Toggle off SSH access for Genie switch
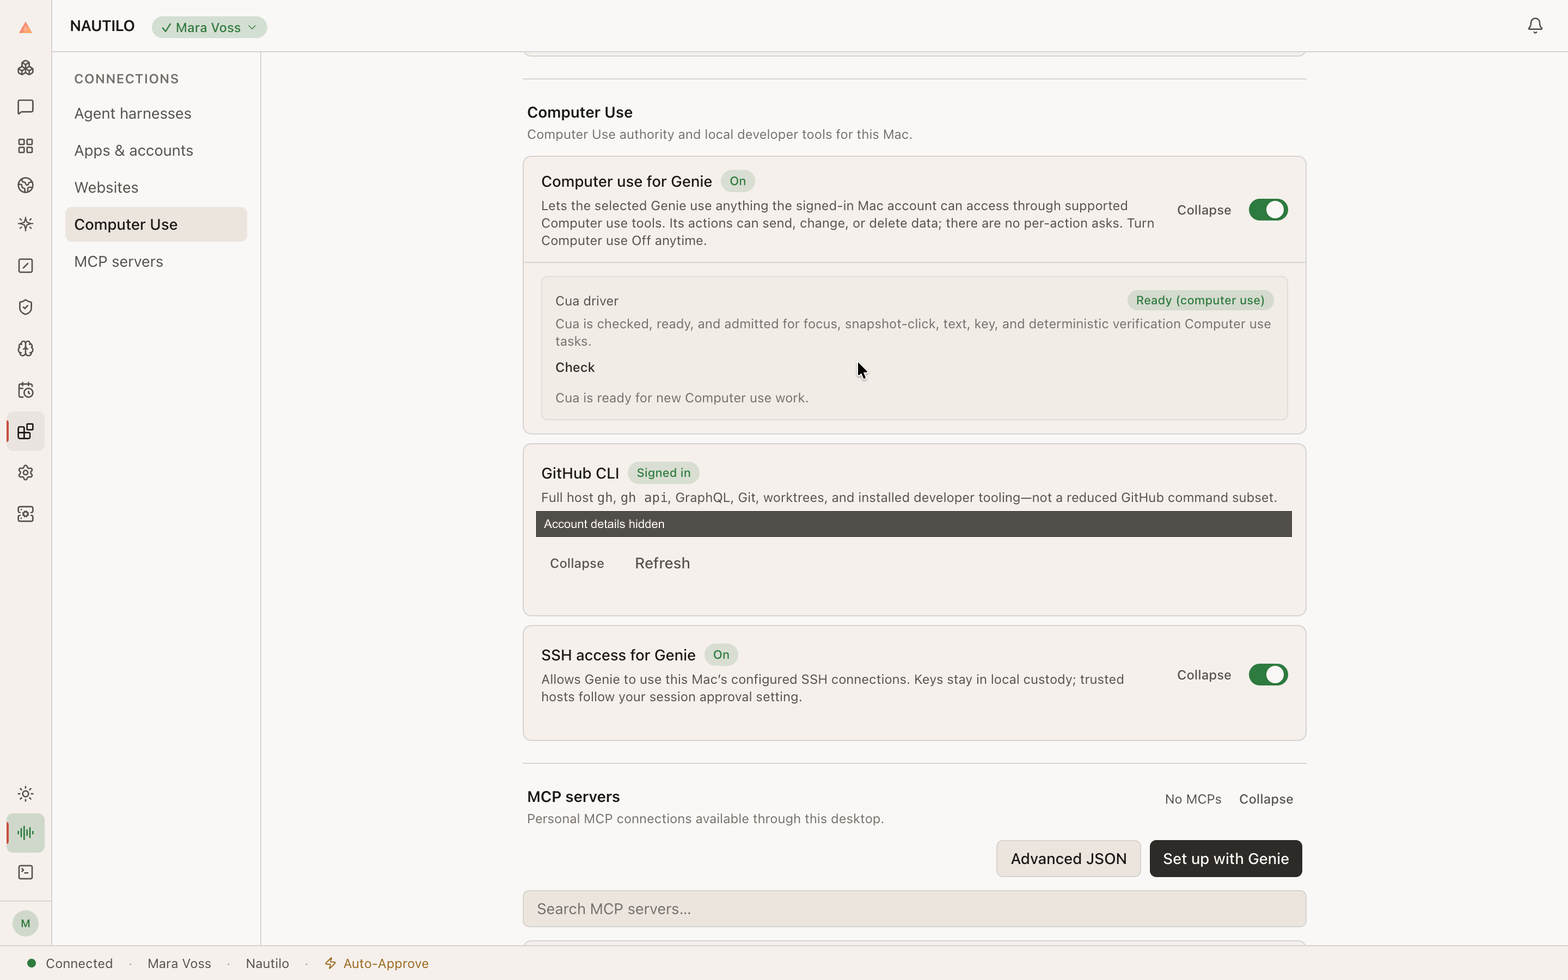Image resolution: width=1568 pixels, height=980 pixels. click(x=1268, y=675)
